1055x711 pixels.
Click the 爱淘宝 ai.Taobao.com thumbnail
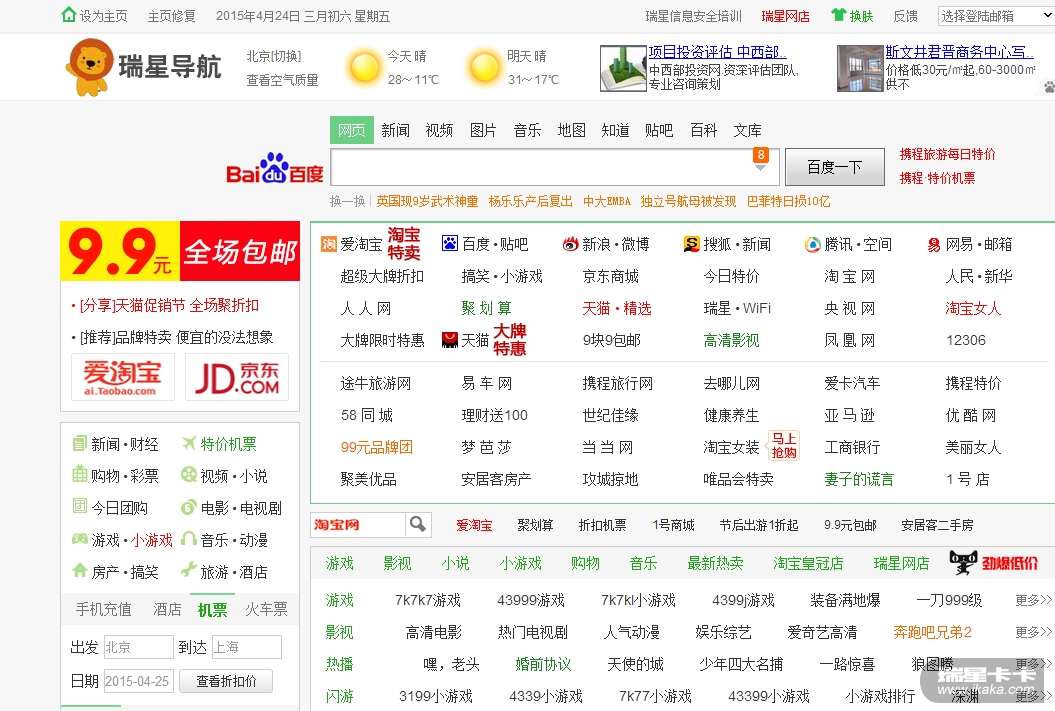tap(122, 377)
